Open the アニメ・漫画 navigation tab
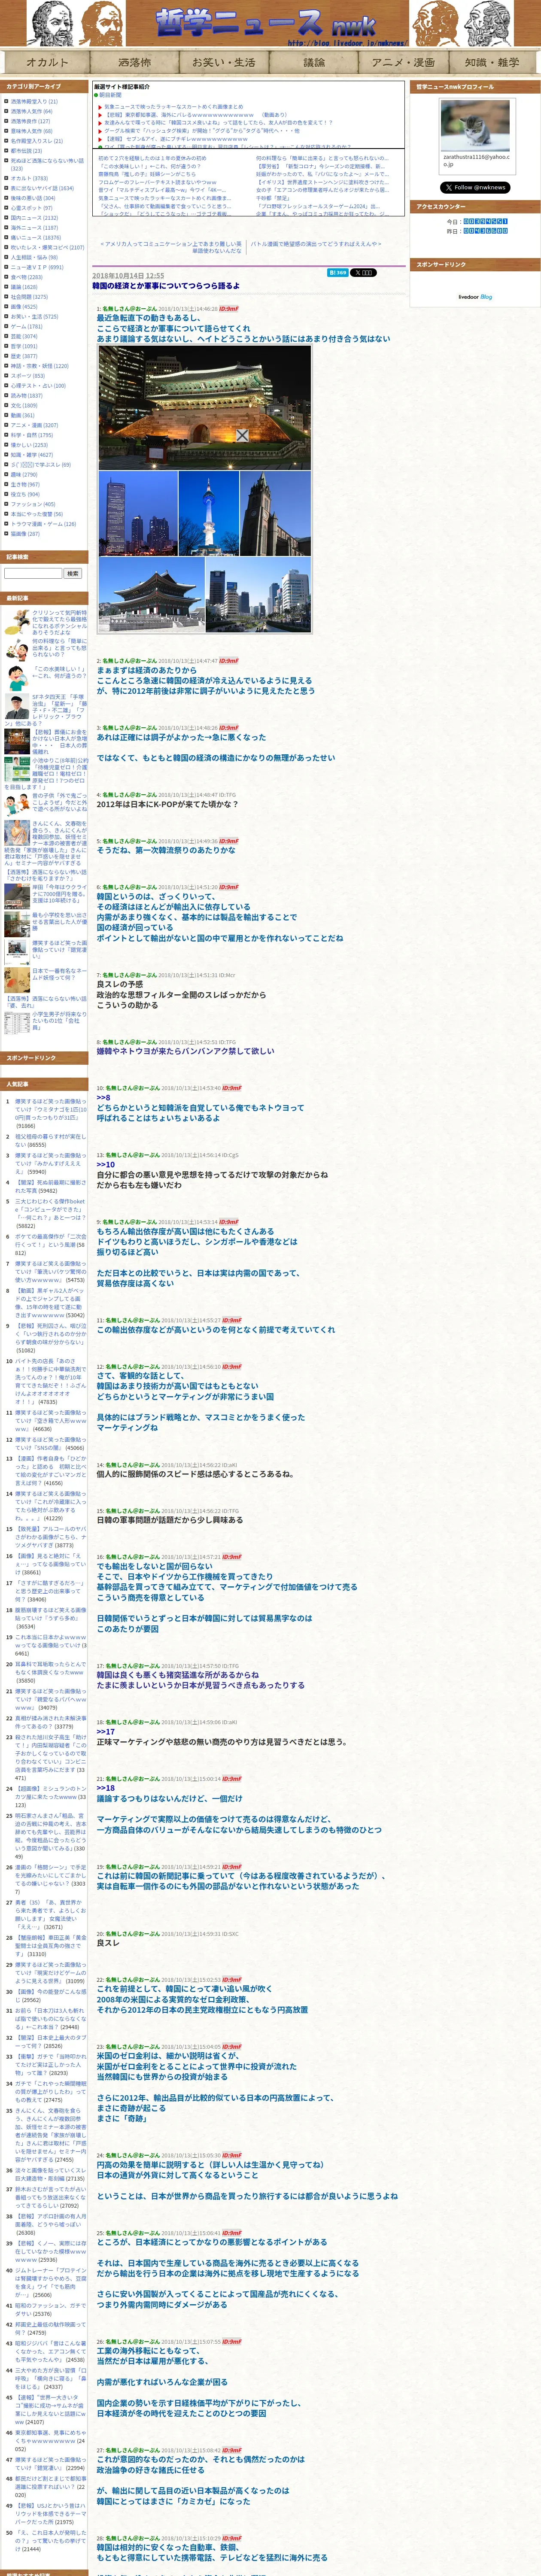This screenshot has width=541, height=2576. click(403, 62)
